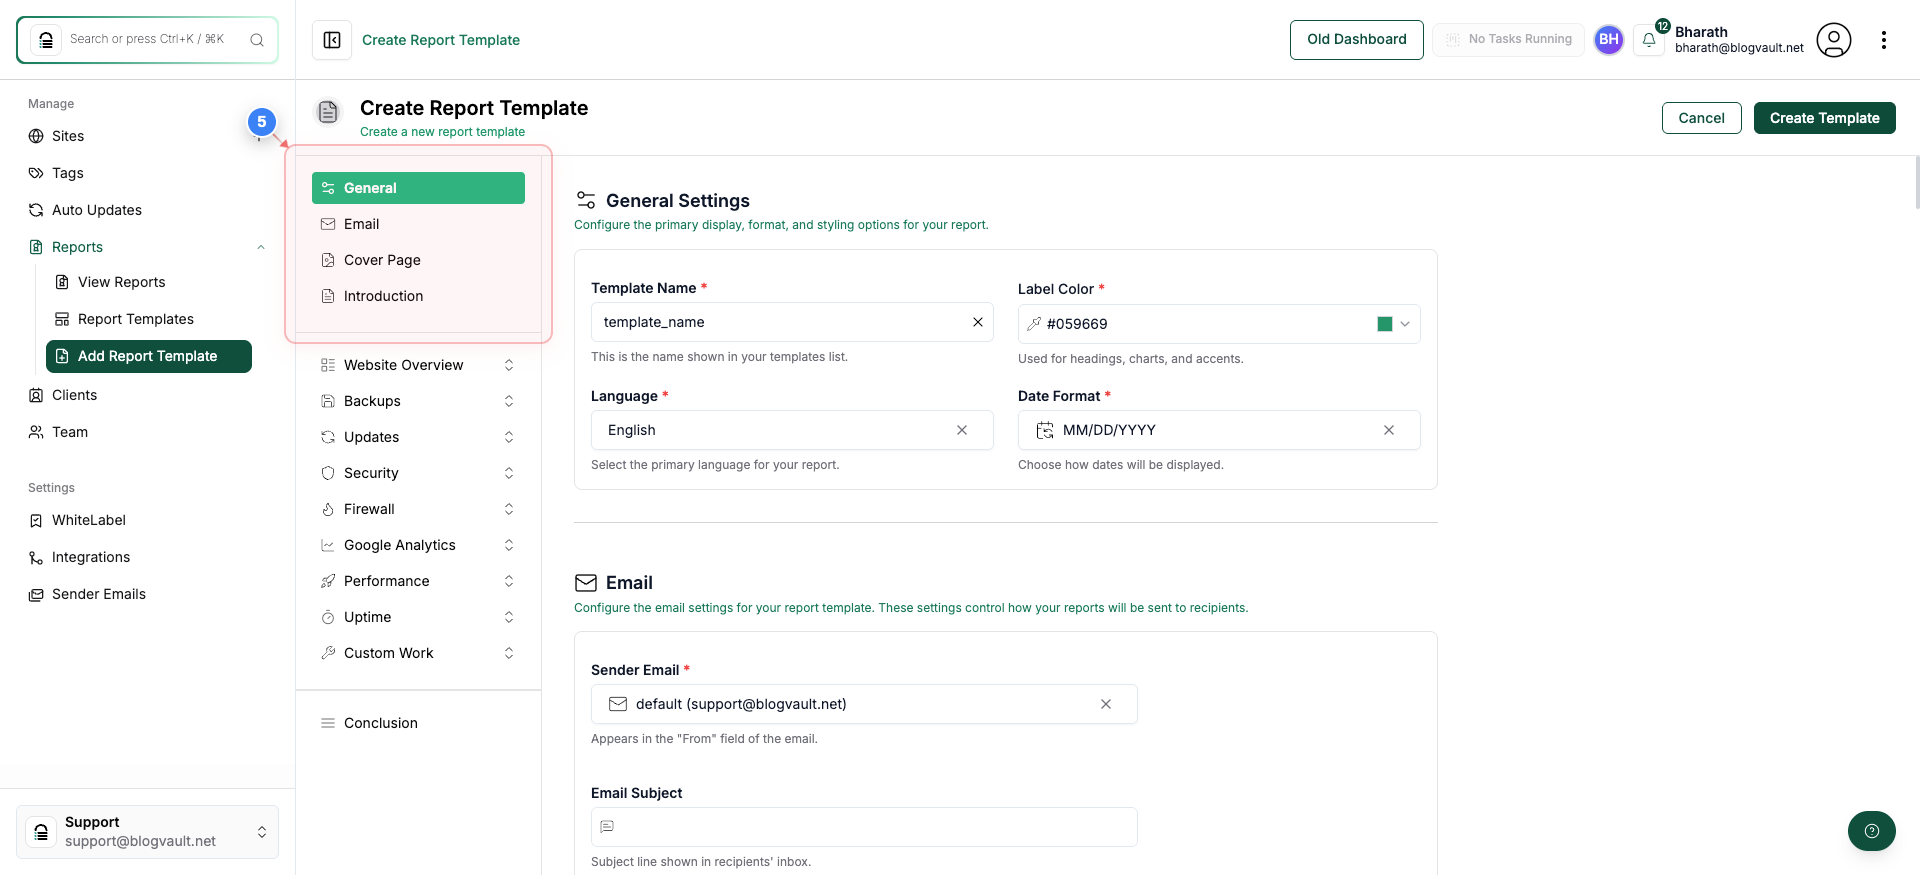Viewport: 1920px width, 875px height.
Task: Click the calendar icon in Date Format
Action: pos(1045,430)
